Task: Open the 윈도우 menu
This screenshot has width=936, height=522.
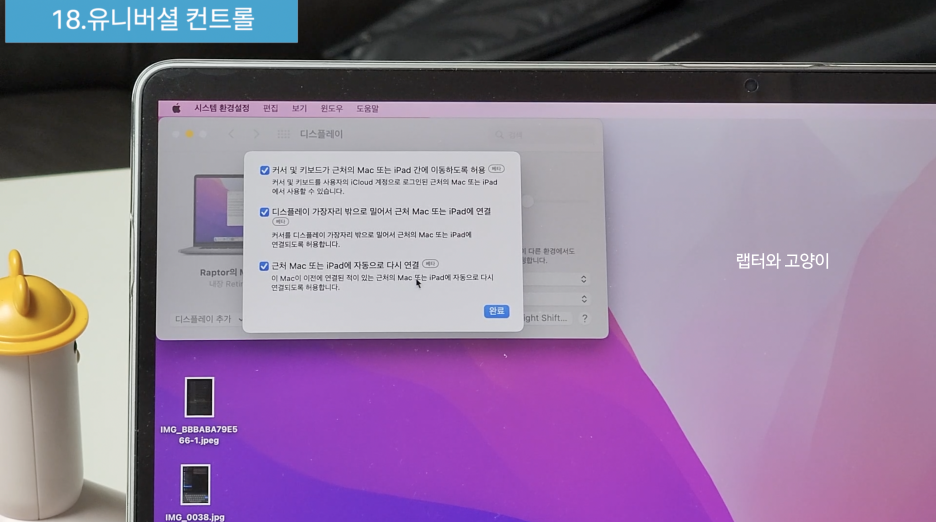Action: (331, 108)
